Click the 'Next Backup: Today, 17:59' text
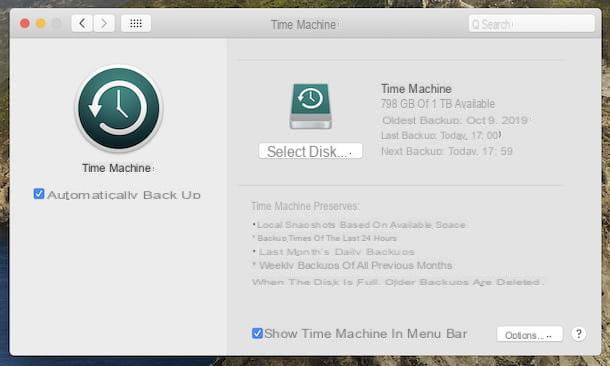Screen dimensions: 610x366 coord(447,151)
